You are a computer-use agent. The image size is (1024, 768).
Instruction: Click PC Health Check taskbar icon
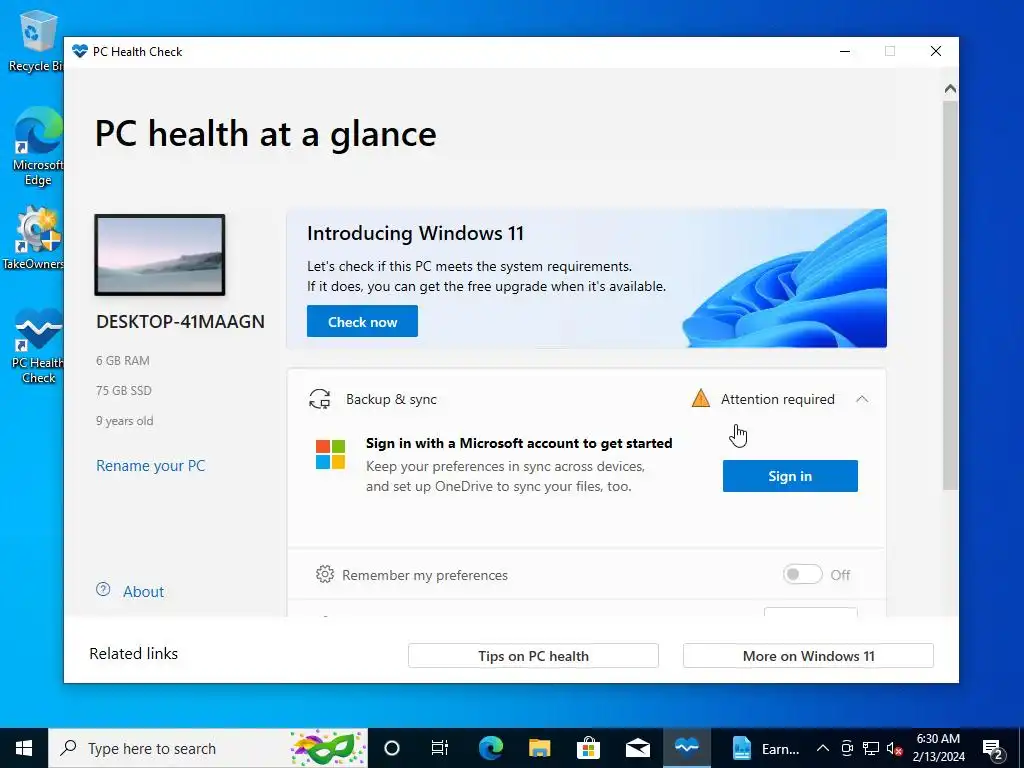click(686, 748)
